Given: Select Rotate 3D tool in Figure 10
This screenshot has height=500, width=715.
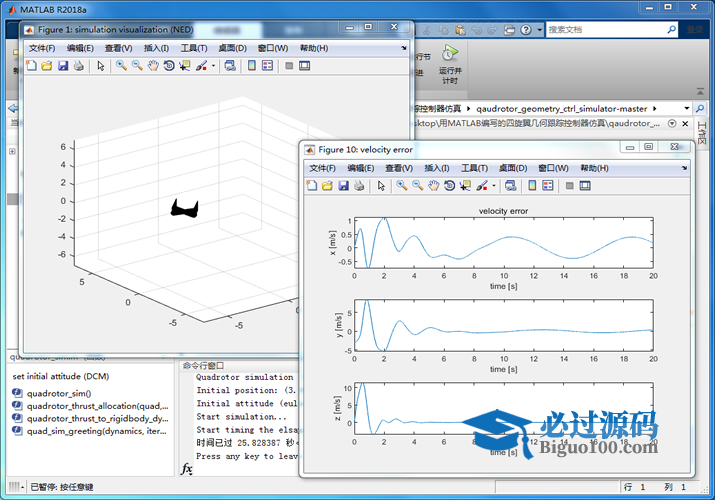Looking at the screenshot, I should tap(450, 186).
